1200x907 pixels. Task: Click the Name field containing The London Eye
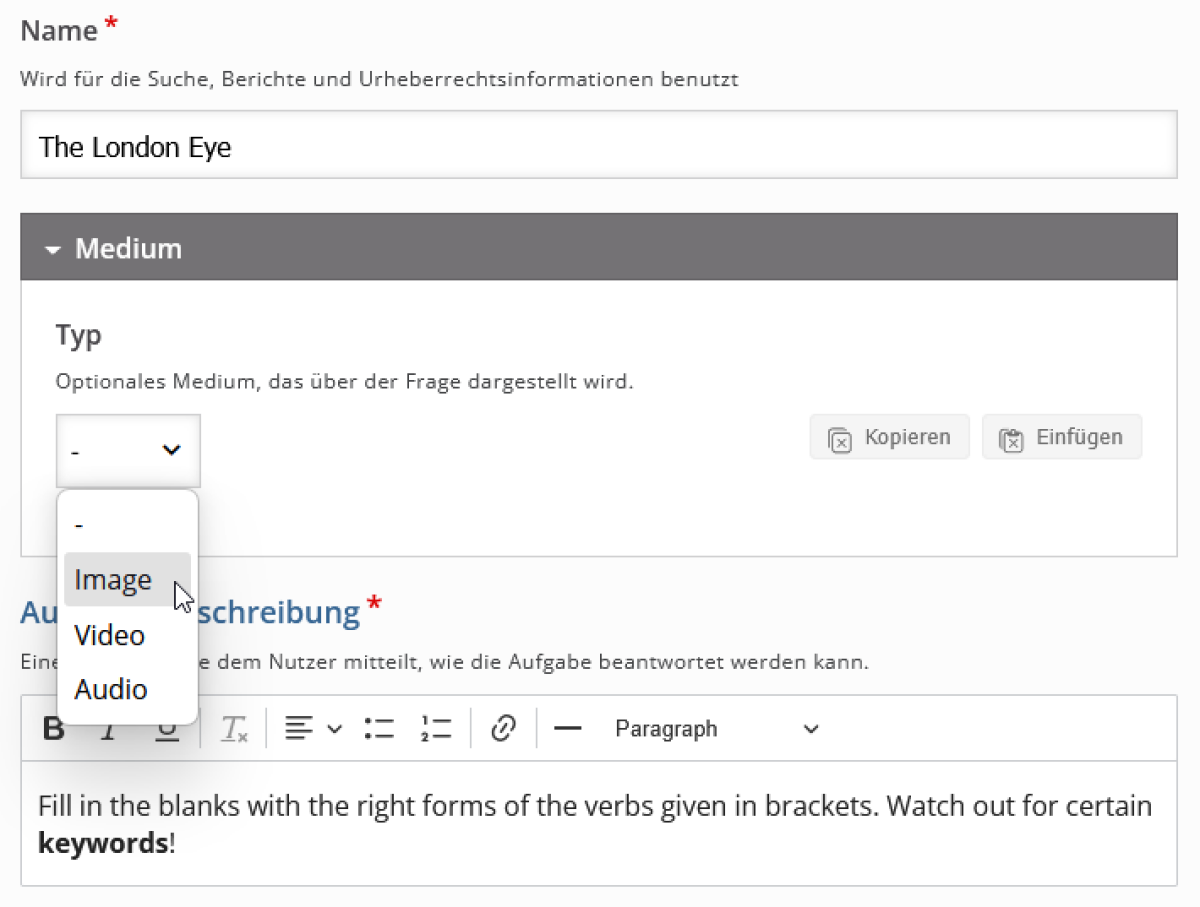coord(598,147)
